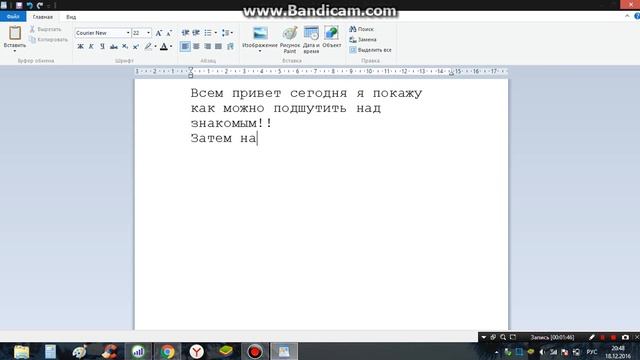Image resolution: width=640 pixels, height=360 pixels.
Task: Click Копировать (Copy) in the clipboard group
Action: pos(48,40)
